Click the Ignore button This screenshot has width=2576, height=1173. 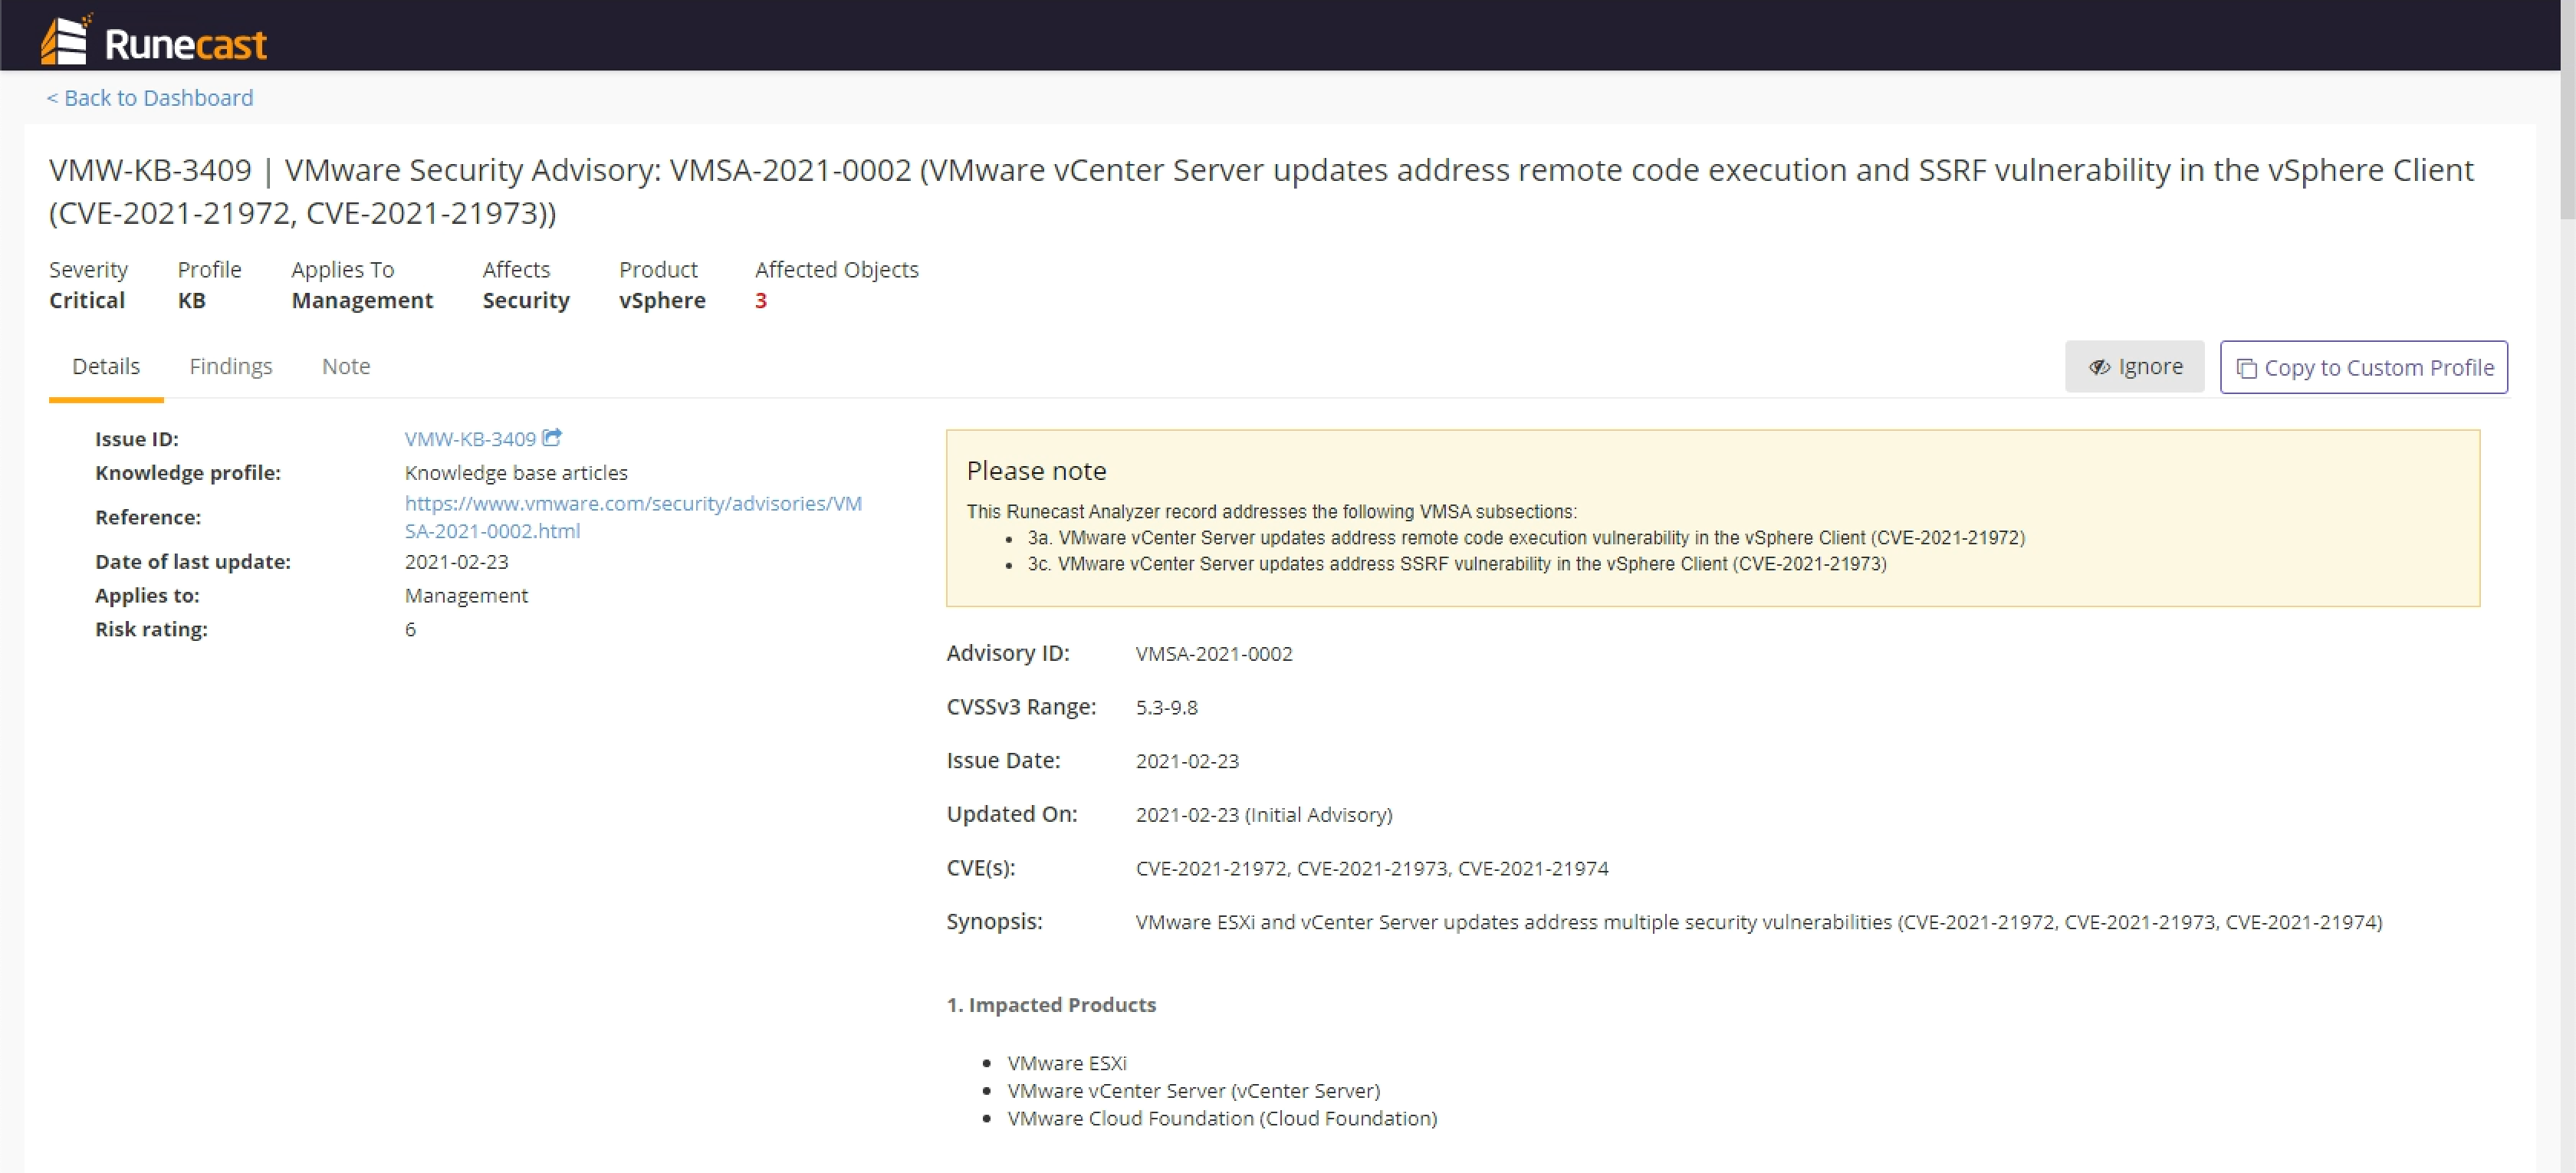tap(2134, 367)
